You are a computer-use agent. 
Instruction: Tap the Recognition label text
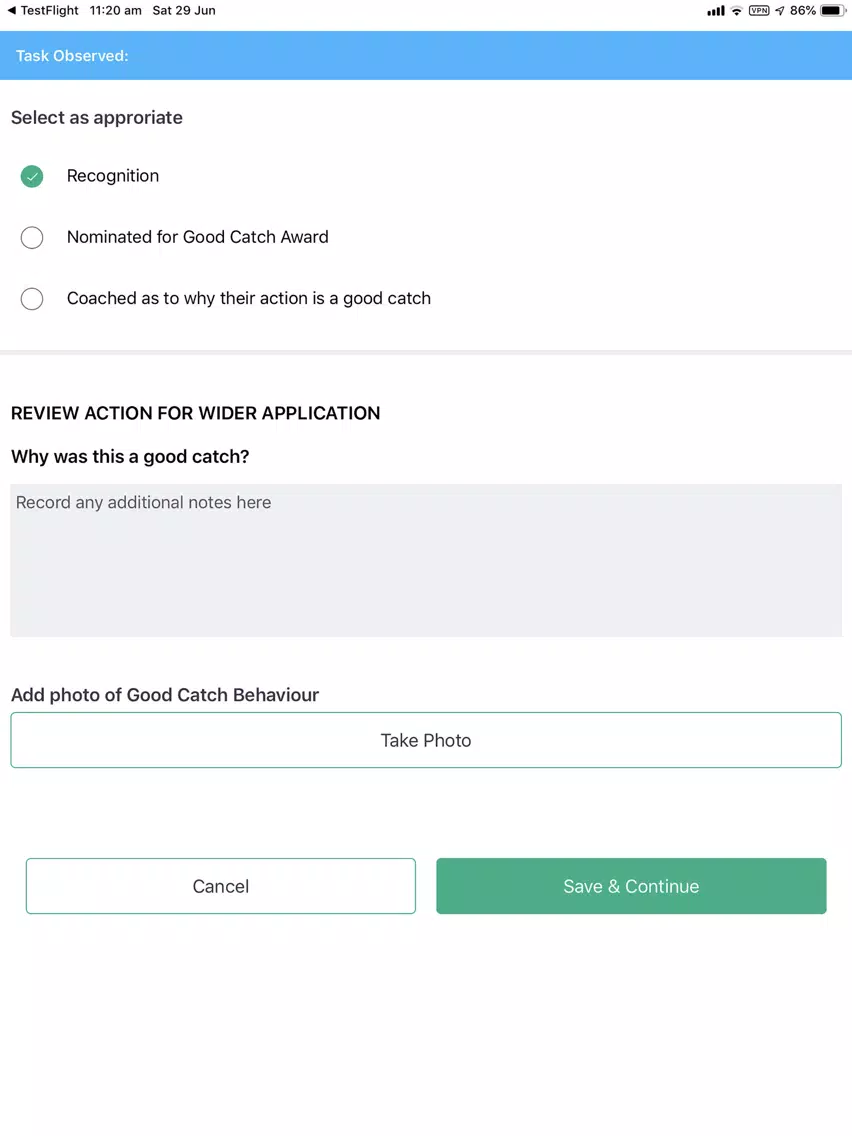(x=113, y=176)
